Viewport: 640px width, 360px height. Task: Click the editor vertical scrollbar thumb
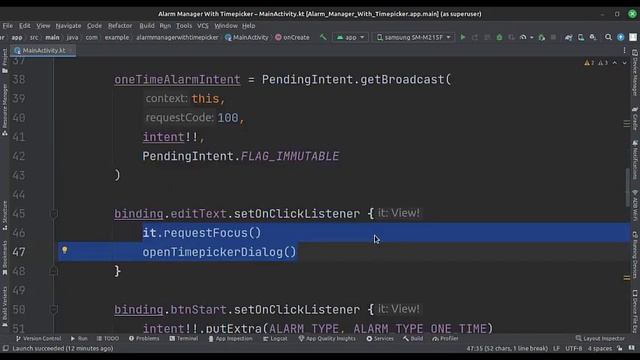click(627, 187)
